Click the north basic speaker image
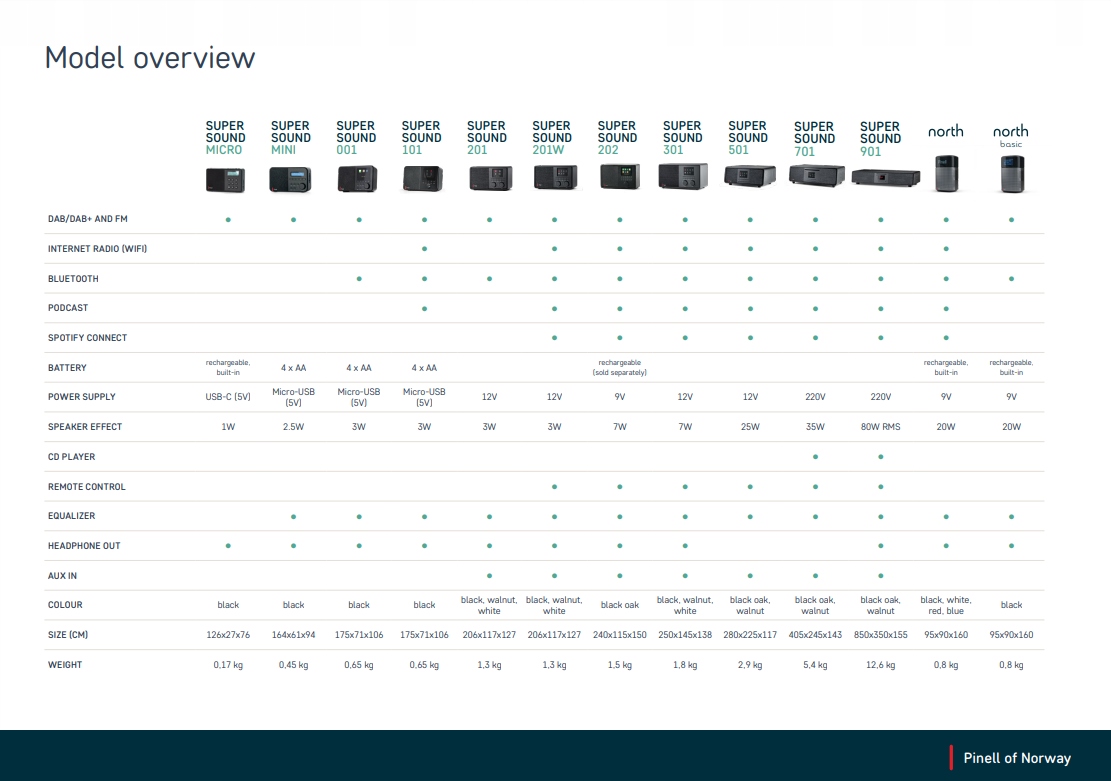Viewport: 1111px width, 781px height. tap(1011, 174)
